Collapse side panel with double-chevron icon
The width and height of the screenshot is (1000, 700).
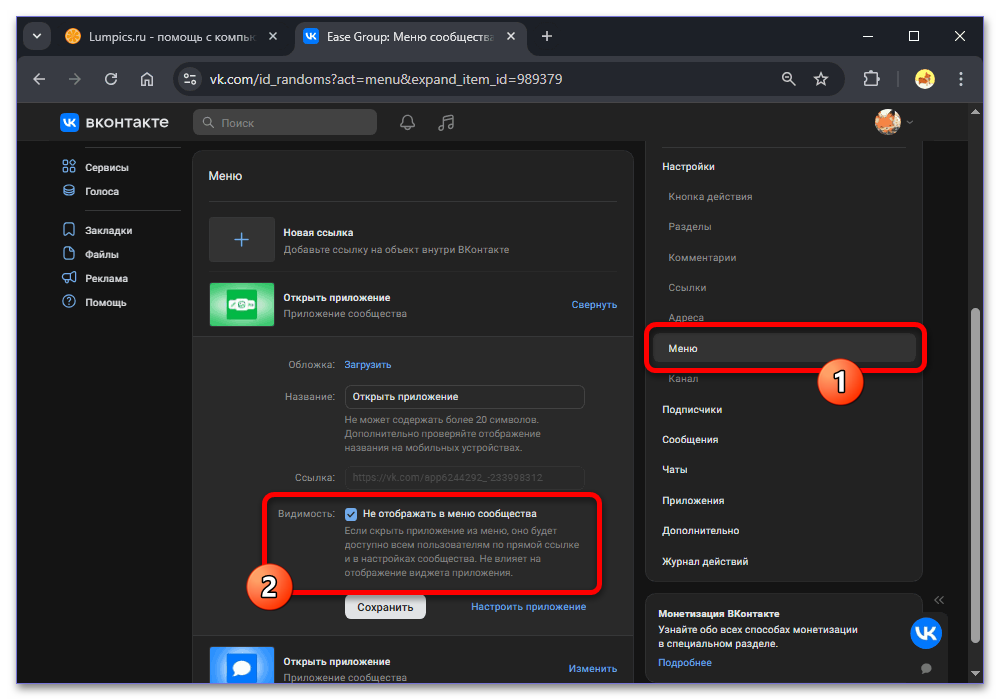[939, 600]
